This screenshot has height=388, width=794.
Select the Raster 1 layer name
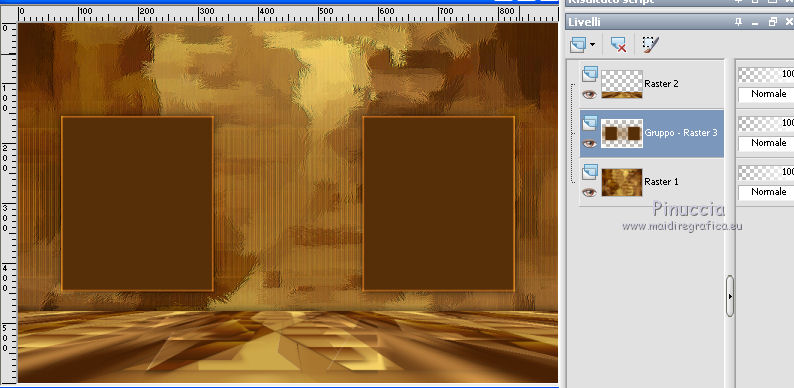coord(661,181)
